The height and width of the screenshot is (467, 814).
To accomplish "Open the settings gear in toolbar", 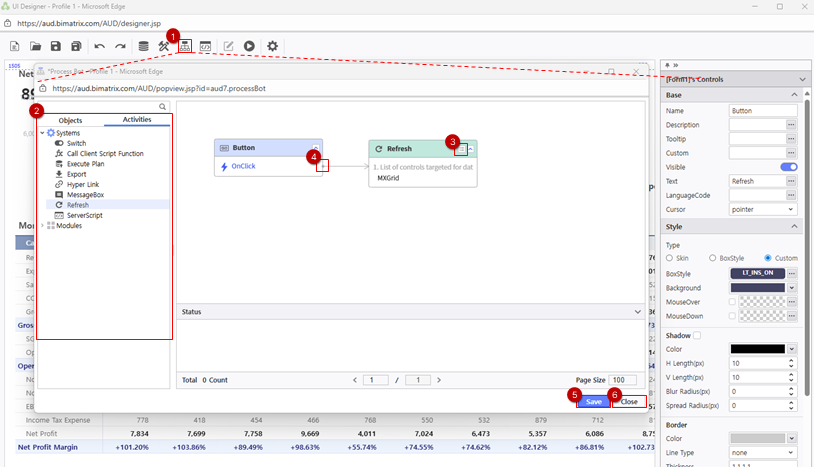I will [x=272, y=46].
